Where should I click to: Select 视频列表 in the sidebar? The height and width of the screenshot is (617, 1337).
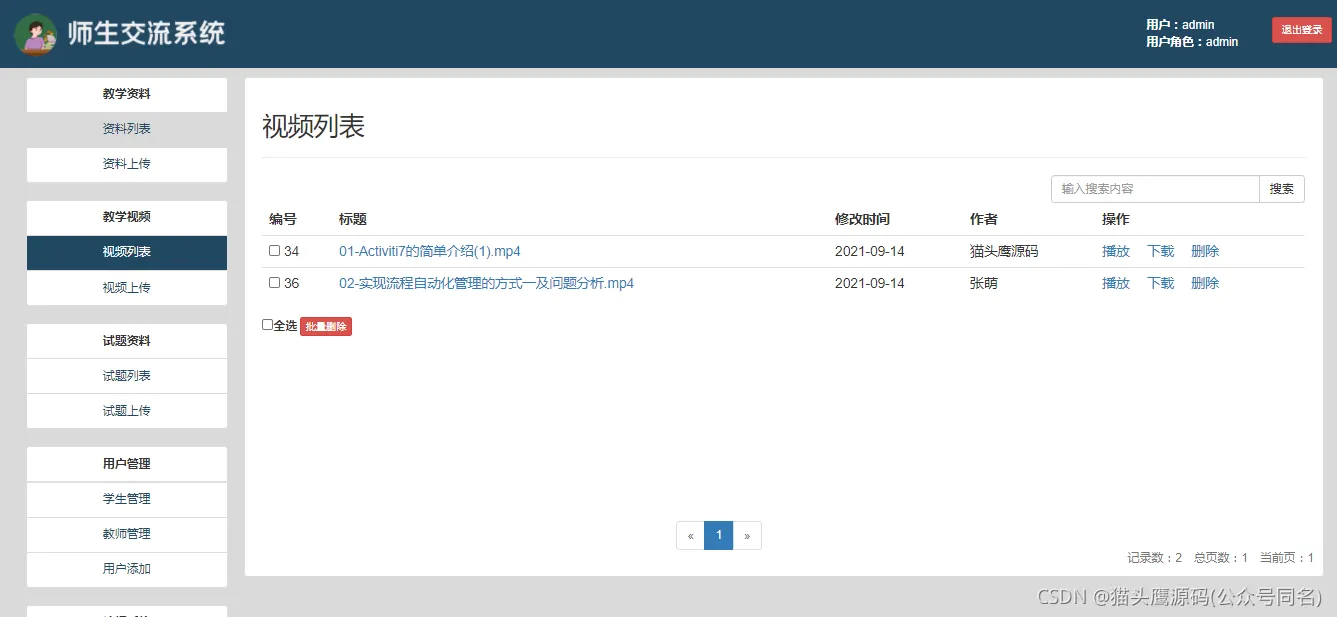tap(127, 252)
